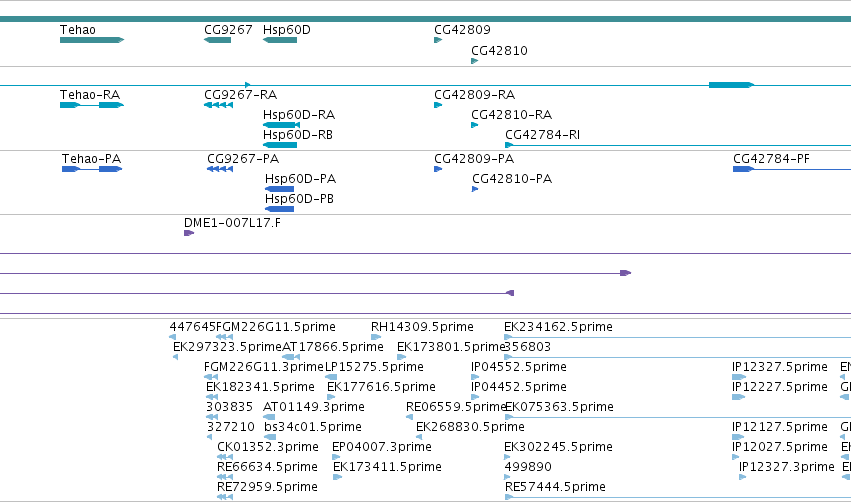This screenshot has height=502, width=851.
Task: Open the EK268830.5prime EST label
Action: pos(471,428)
